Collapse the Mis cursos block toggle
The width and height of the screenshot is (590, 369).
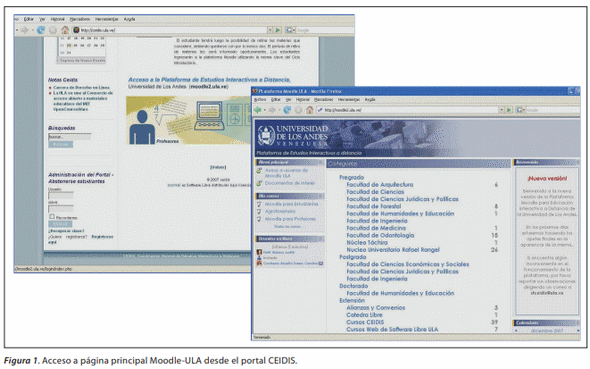[x=321, y=196]
